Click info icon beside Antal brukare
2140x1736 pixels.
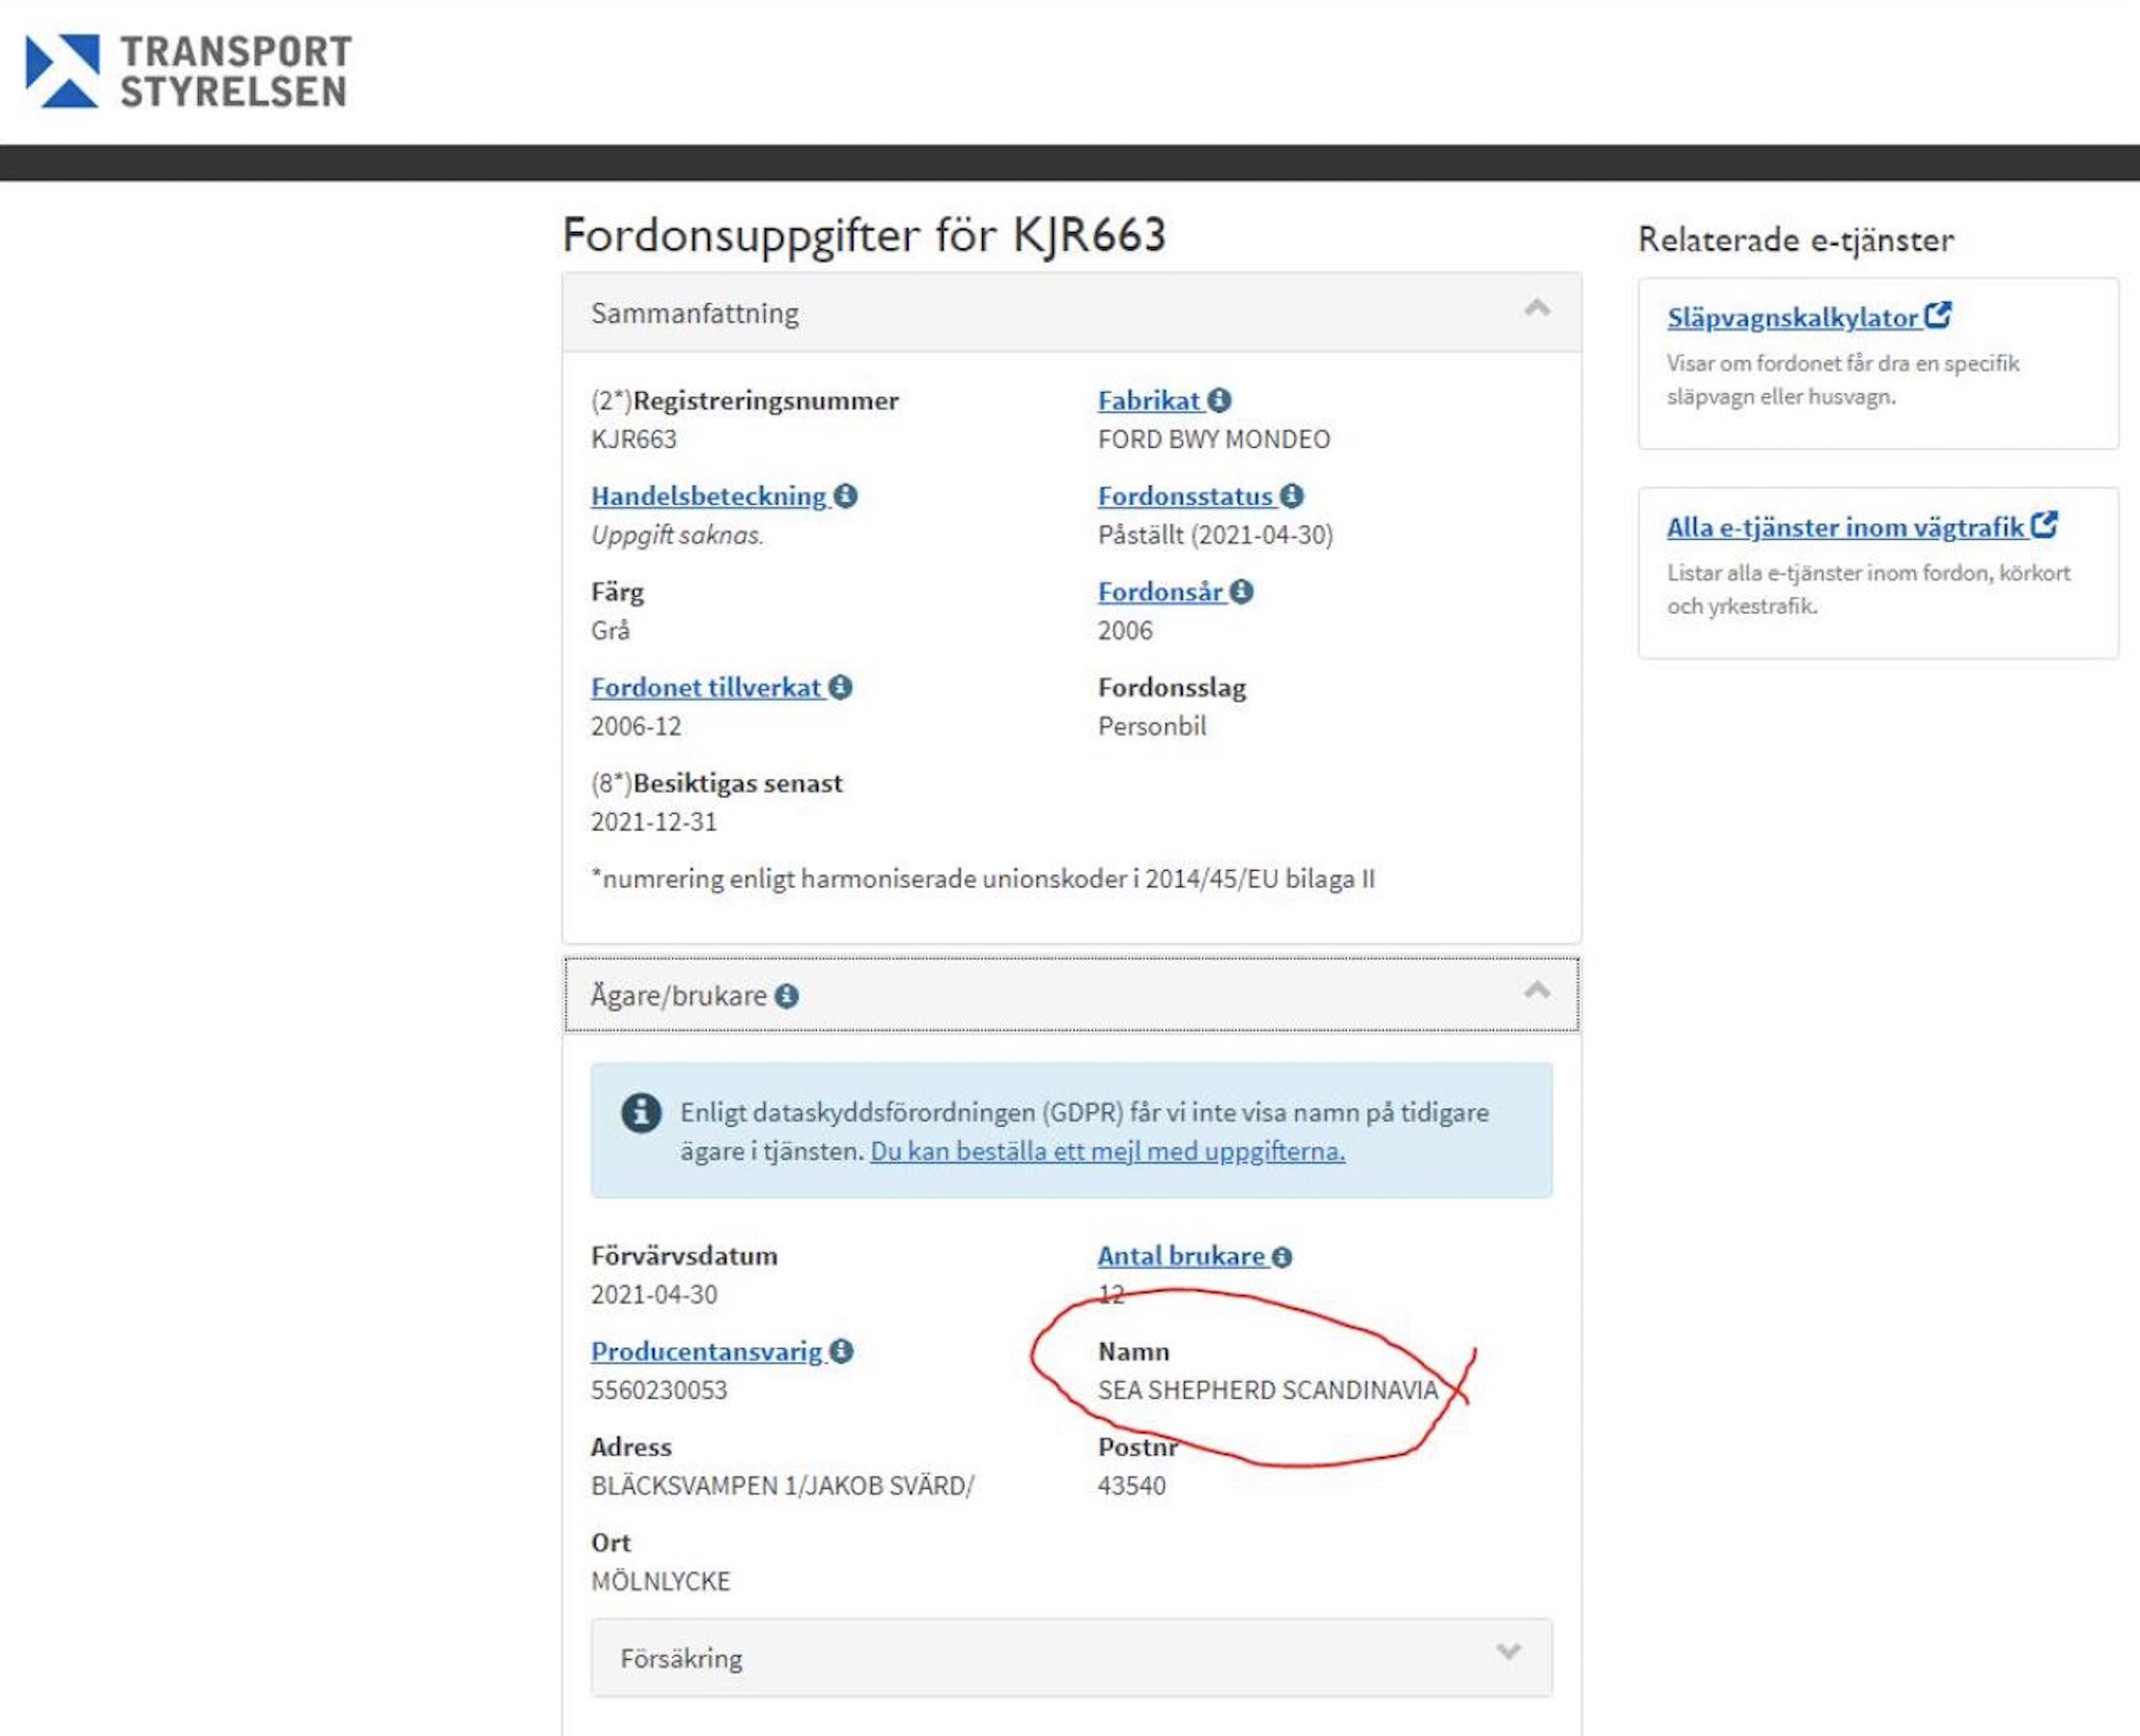(1282, 1257)
